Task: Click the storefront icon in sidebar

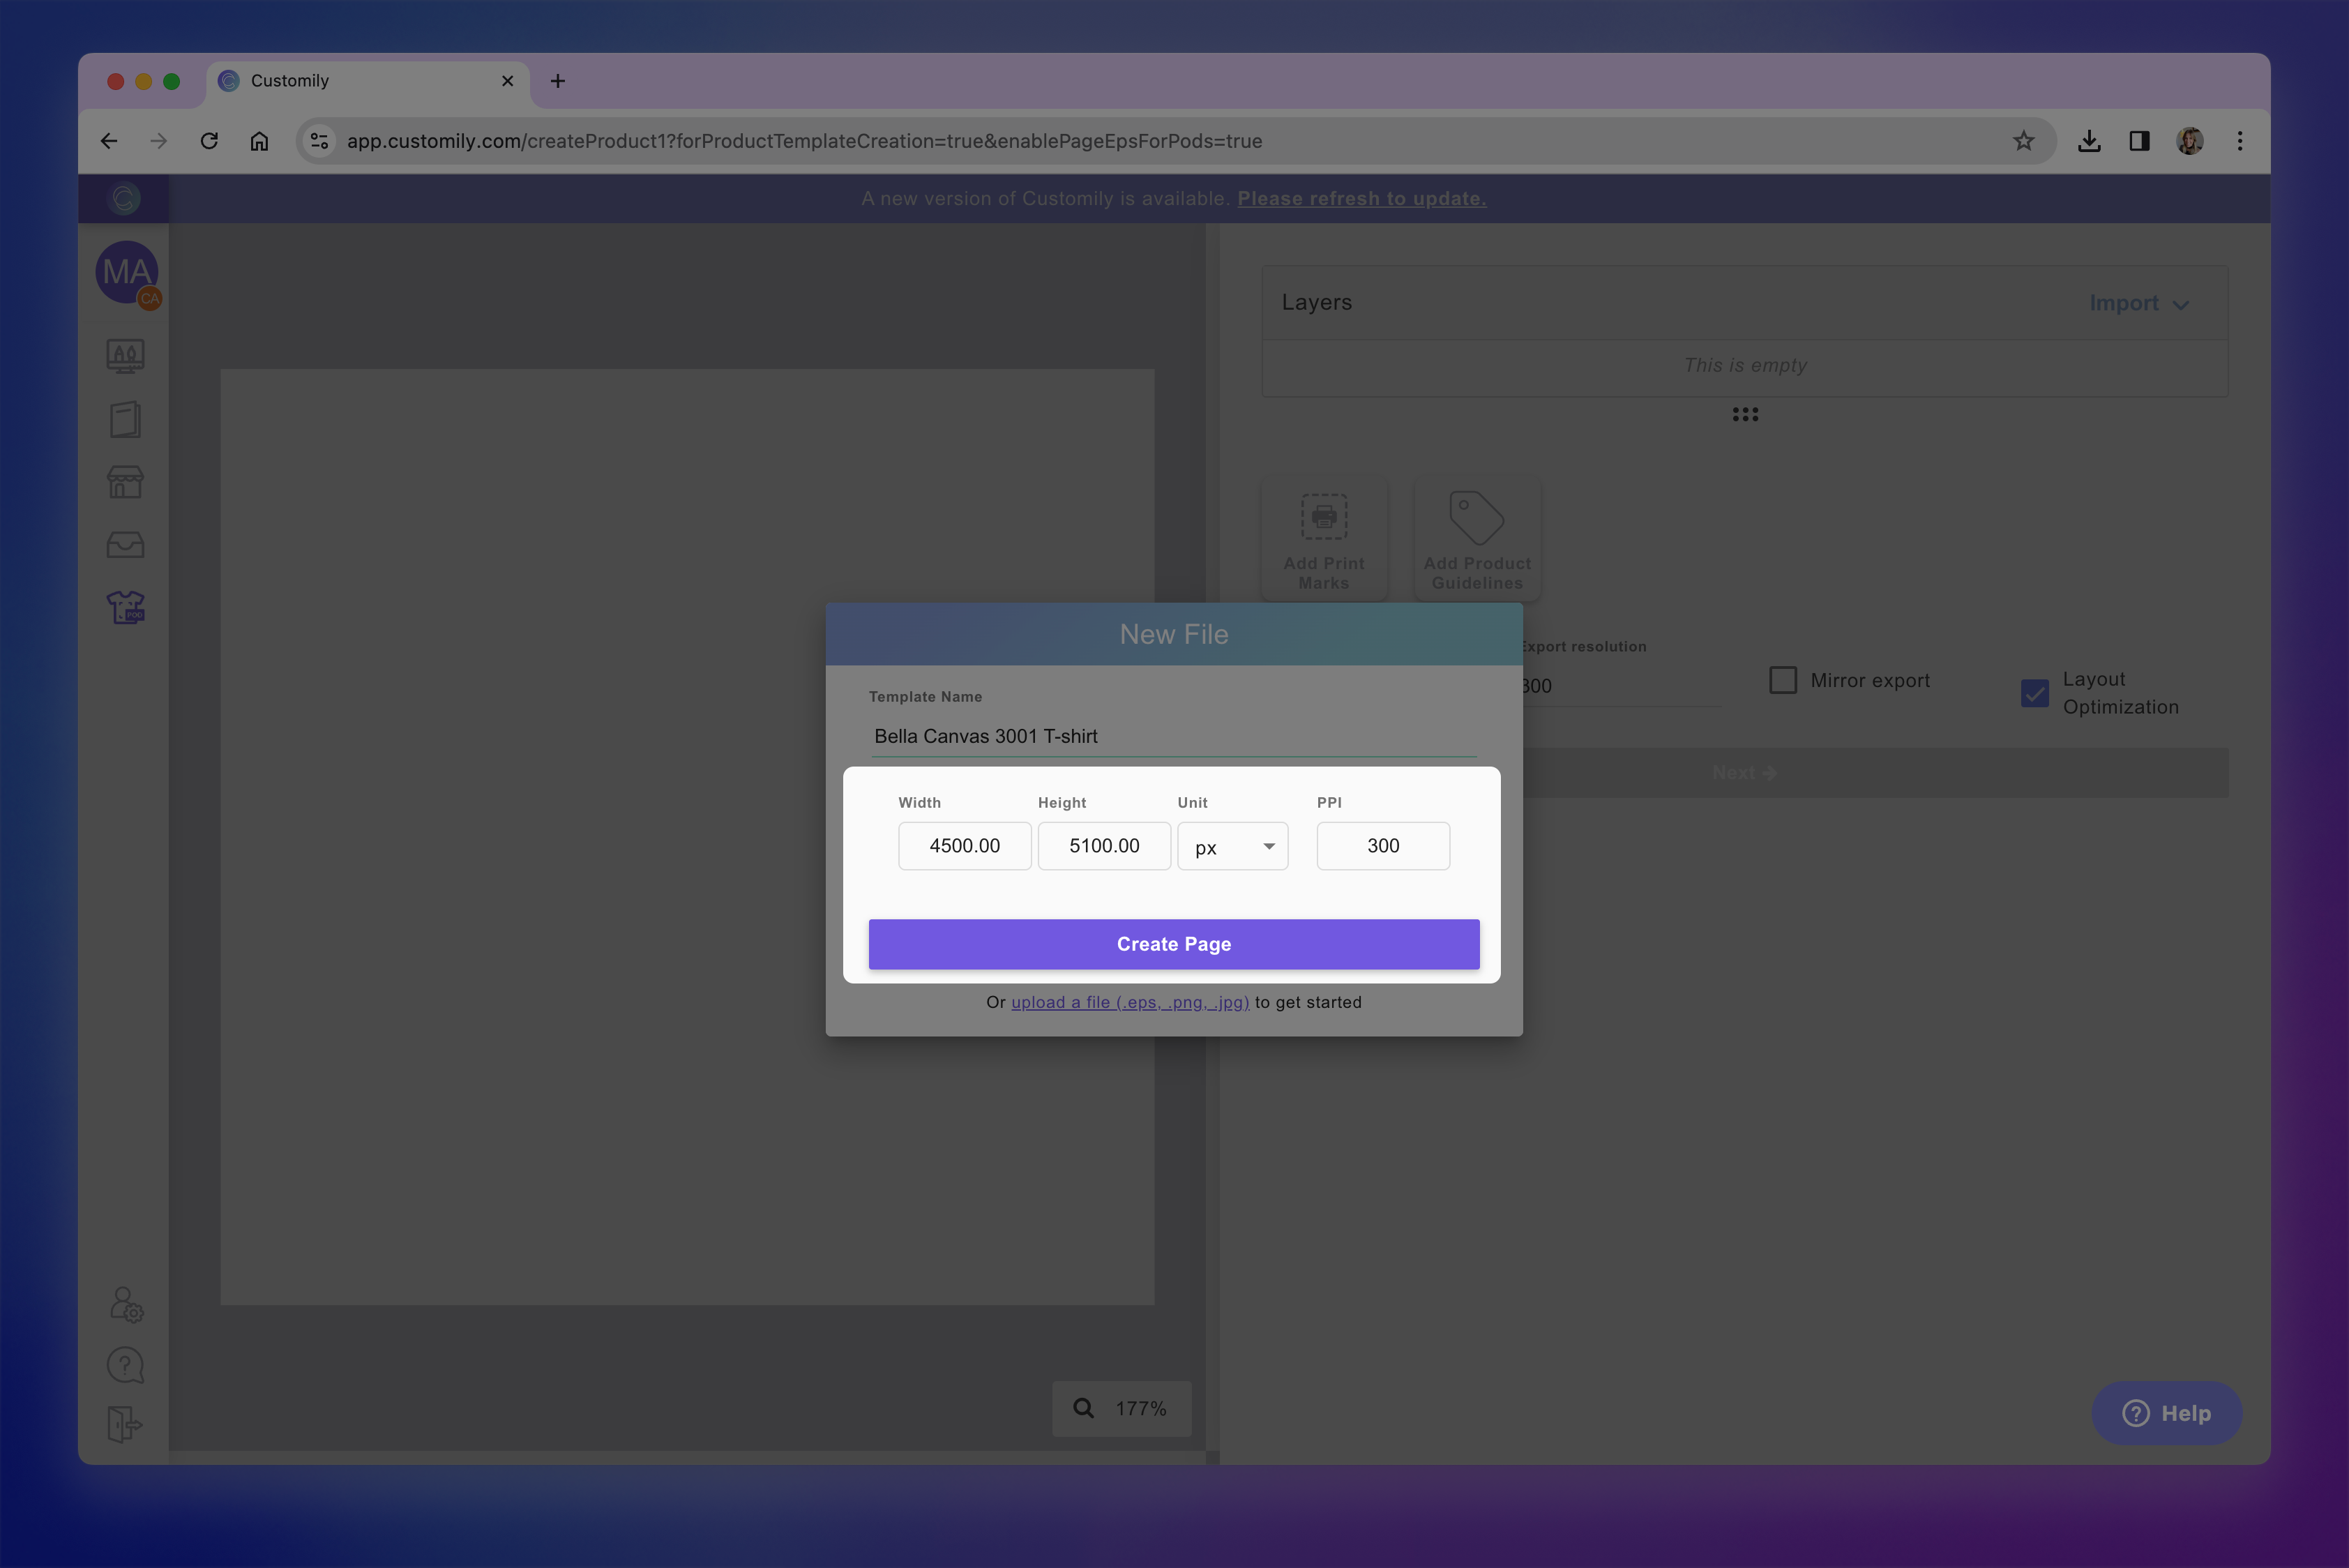Action: (125, 482)
